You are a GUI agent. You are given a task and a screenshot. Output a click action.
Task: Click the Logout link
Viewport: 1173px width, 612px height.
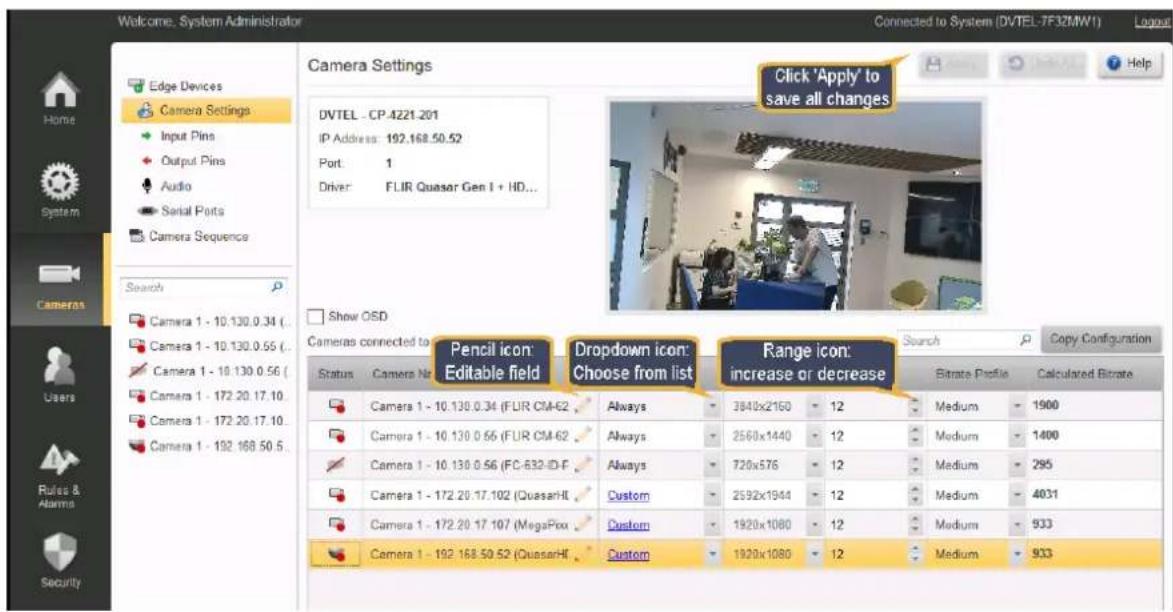[1152, 22]
